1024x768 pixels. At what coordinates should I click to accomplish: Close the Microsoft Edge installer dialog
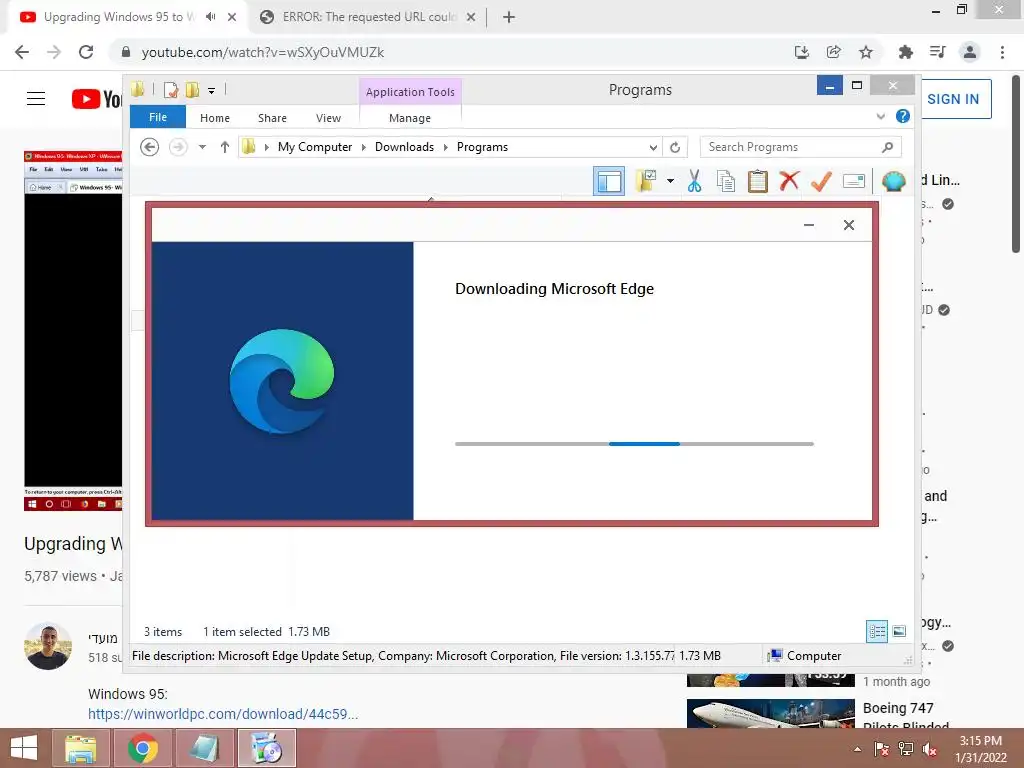[x=848, y=225]
